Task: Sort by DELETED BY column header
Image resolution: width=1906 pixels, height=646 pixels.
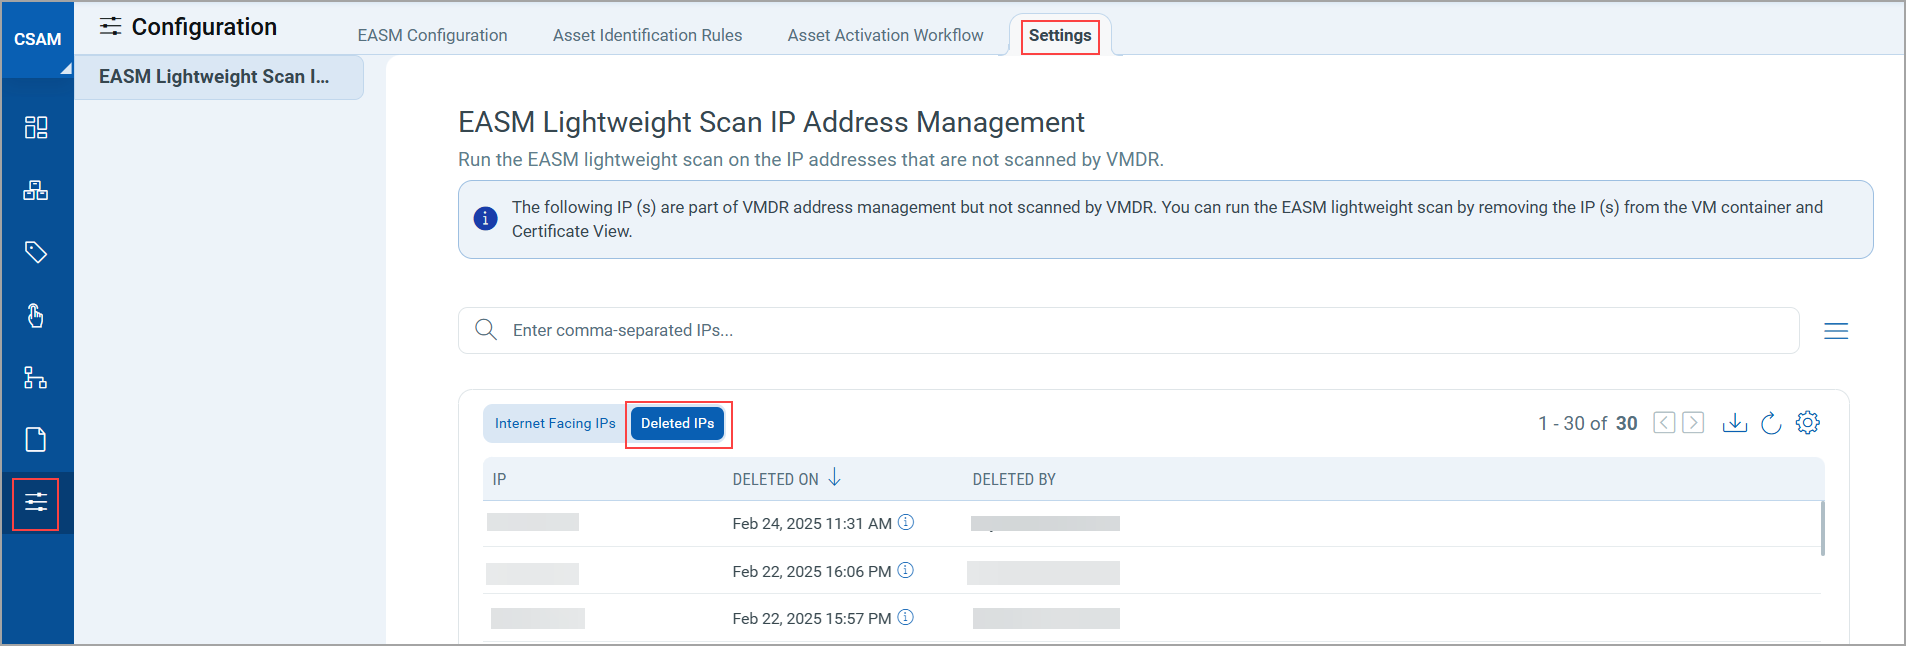Action: (1014, 480)
